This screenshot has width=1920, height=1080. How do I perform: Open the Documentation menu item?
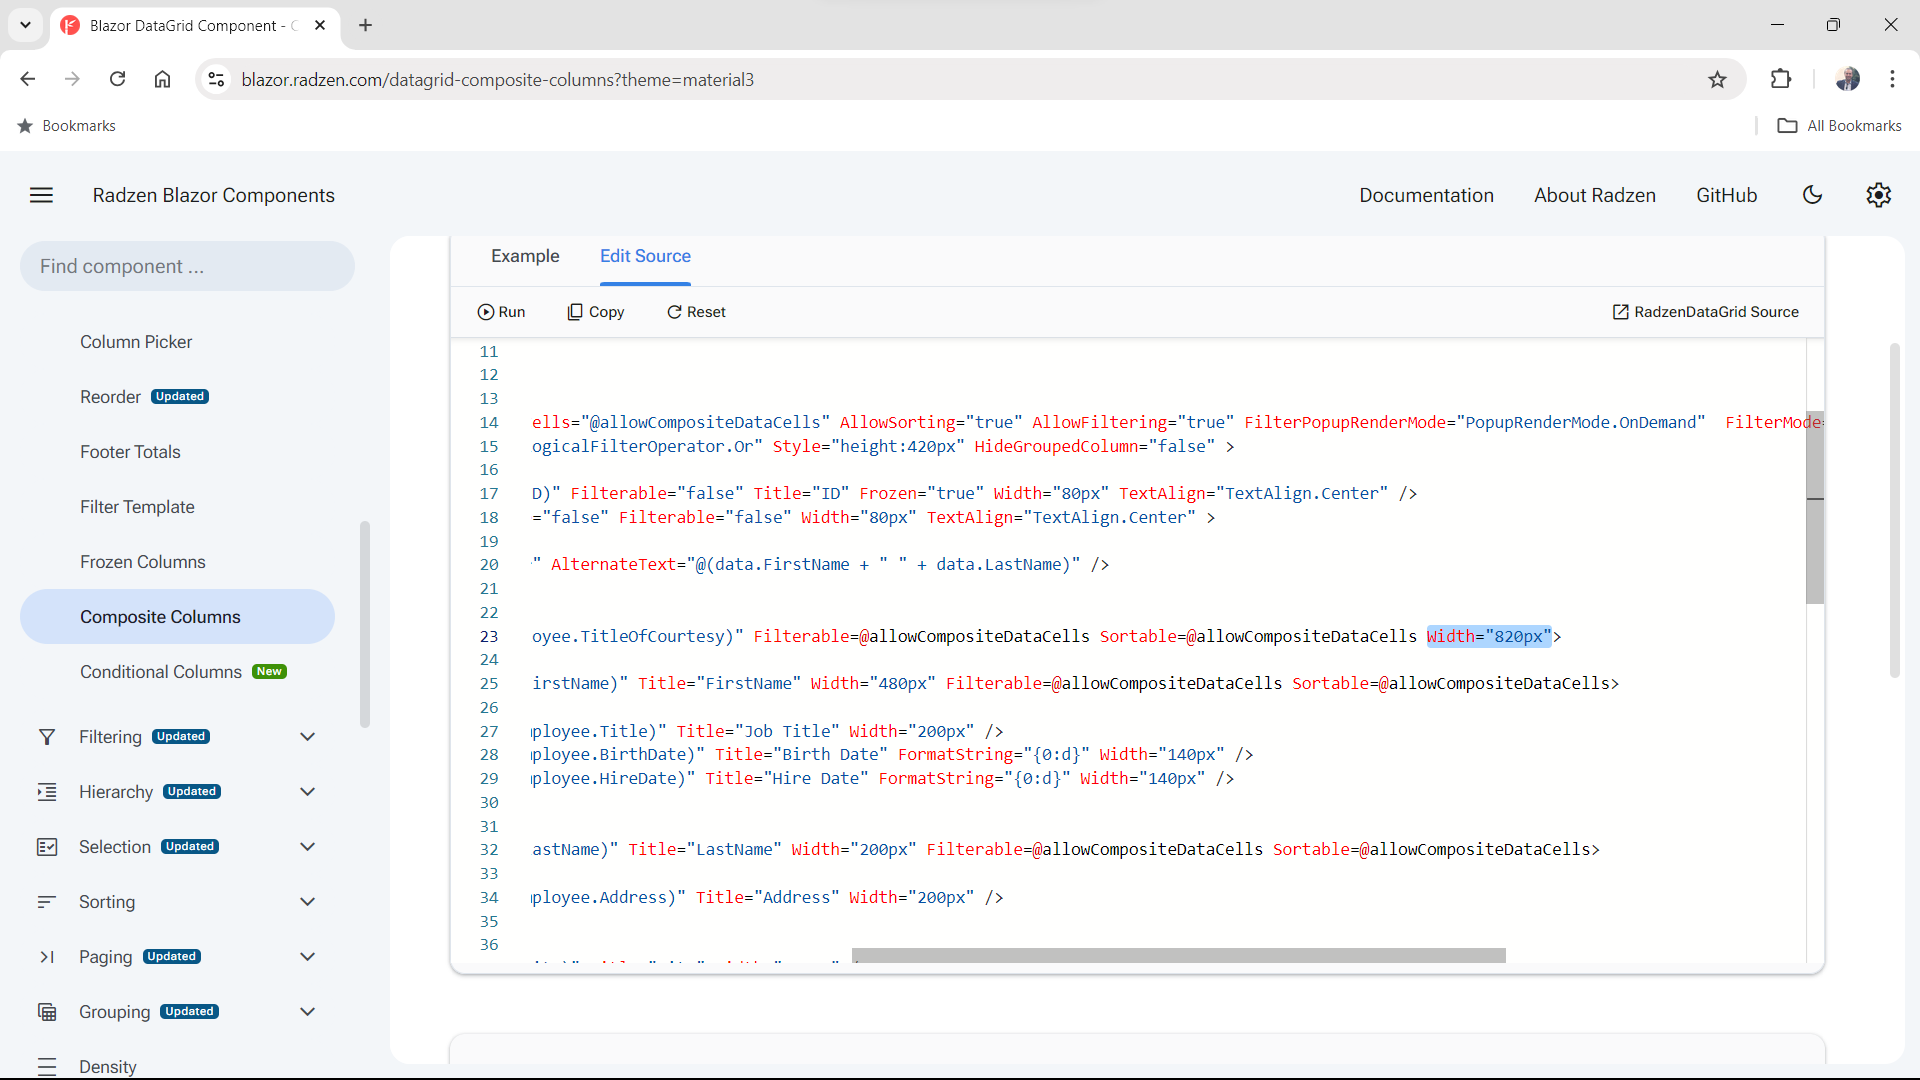pyautogui.click(x=1427, y=195)
